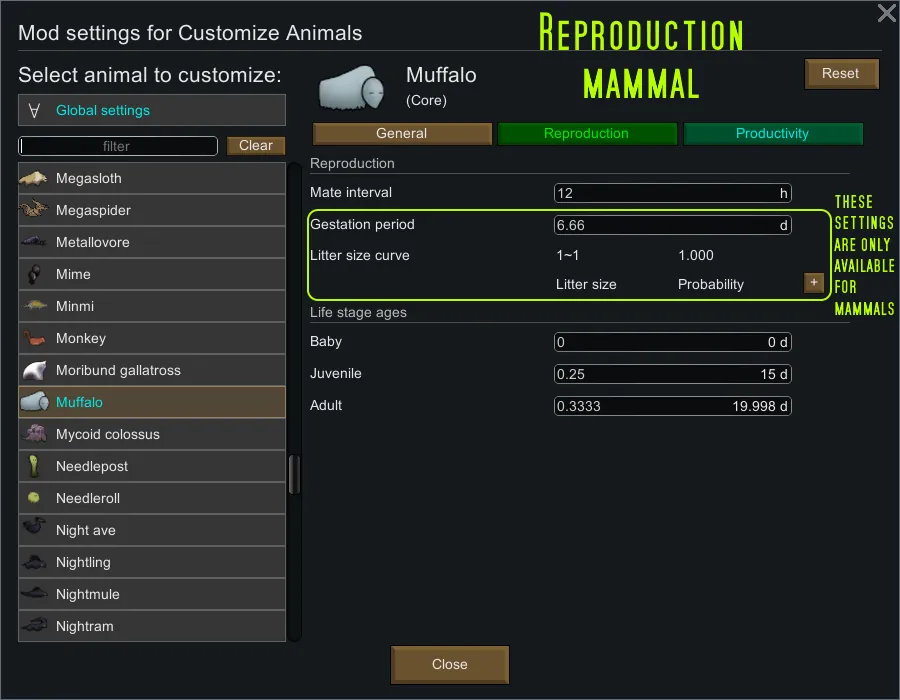
Task: Focus the animal filter search field
Action: pos(117,146)
